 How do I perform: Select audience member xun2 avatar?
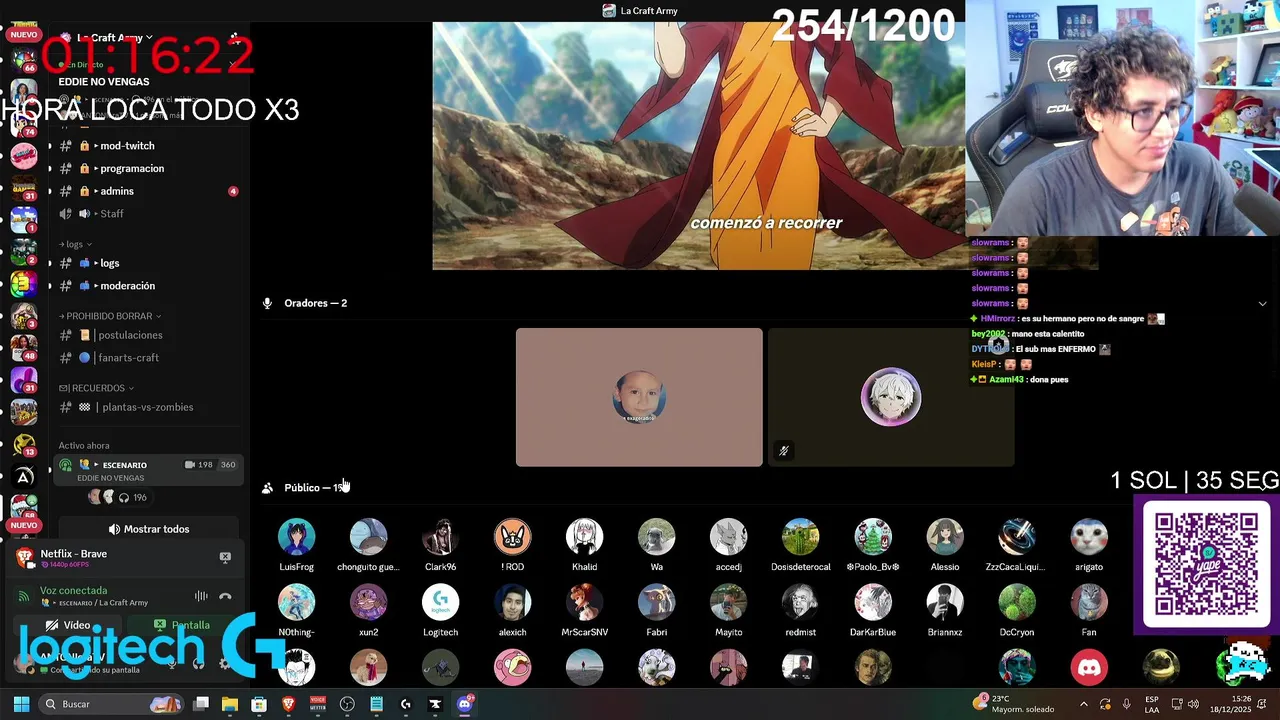(x=368, y=603)
